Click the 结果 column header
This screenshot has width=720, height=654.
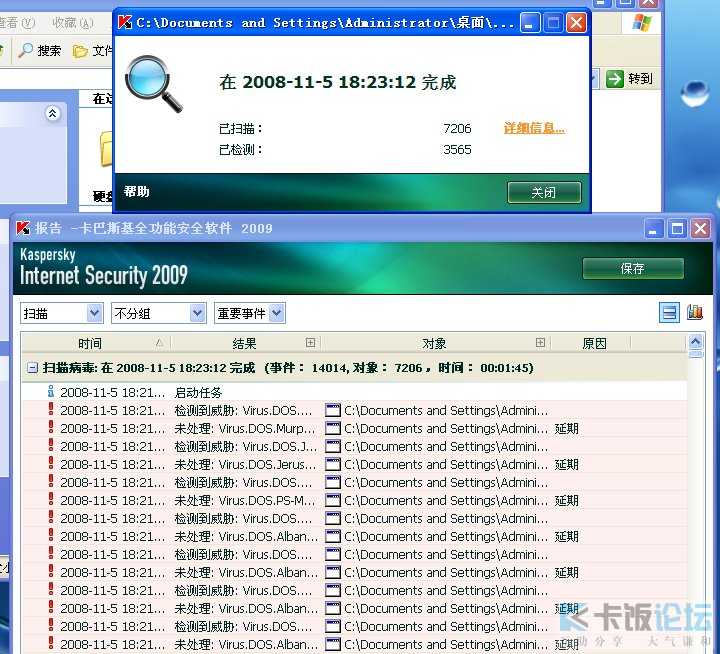[245, 343]
